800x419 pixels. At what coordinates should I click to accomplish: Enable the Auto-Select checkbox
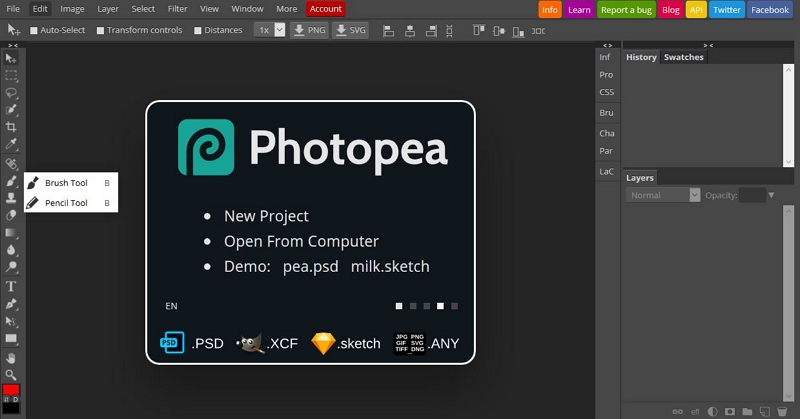point(34,30)
